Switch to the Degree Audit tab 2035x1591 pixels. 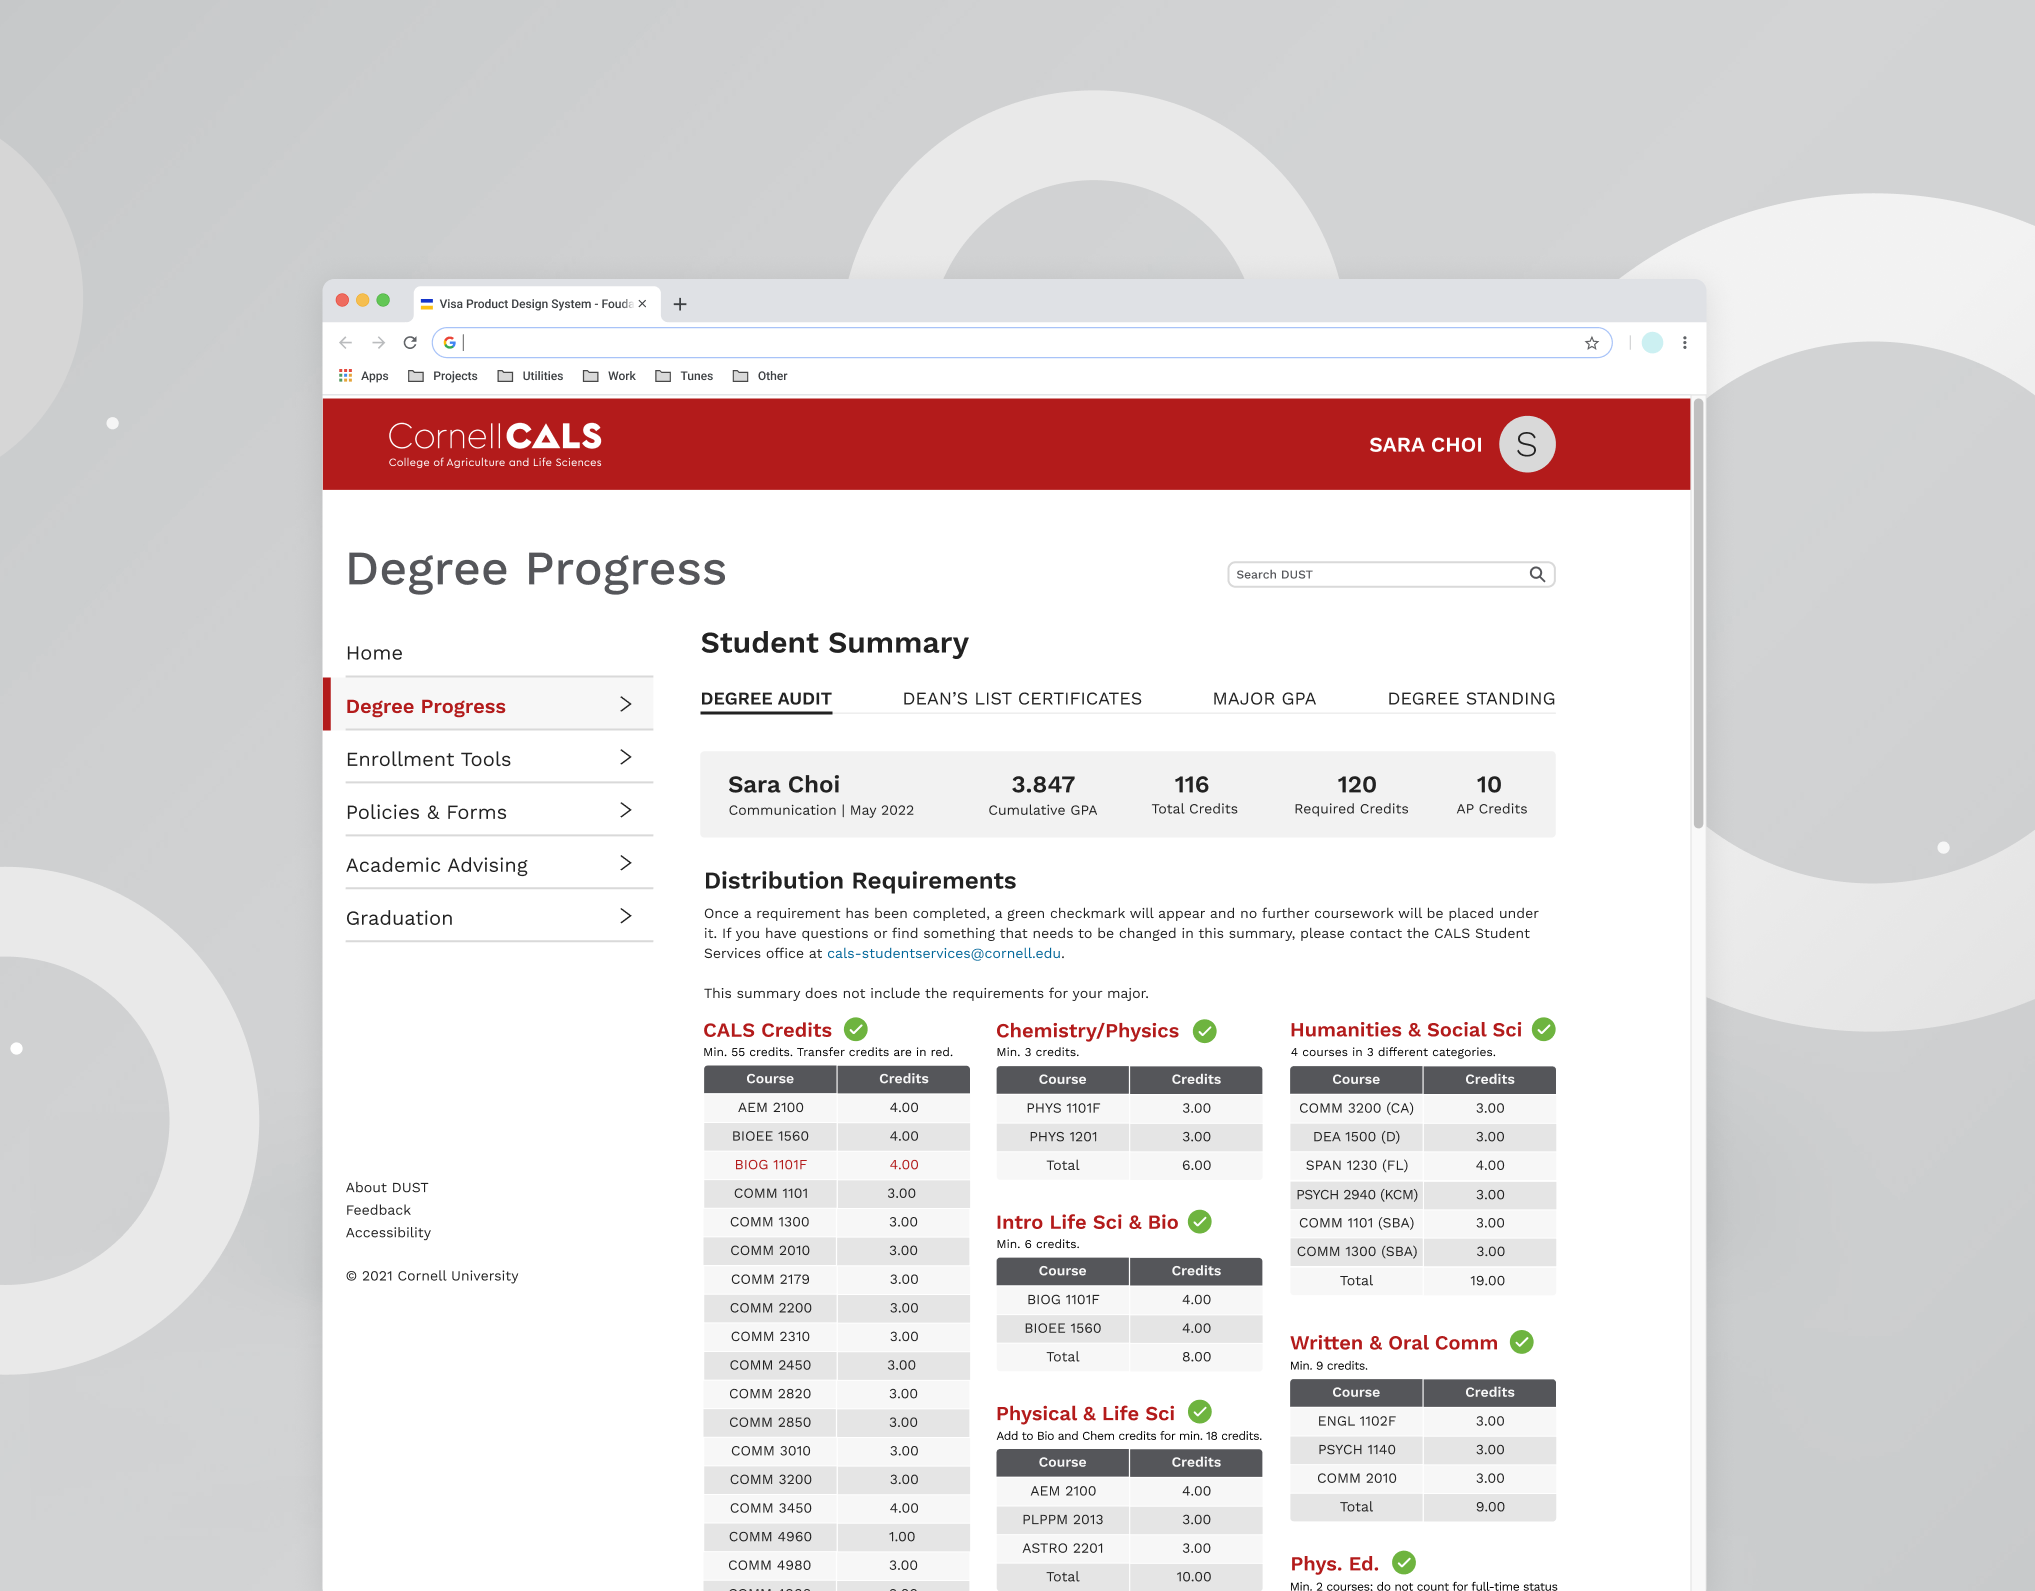766,699
